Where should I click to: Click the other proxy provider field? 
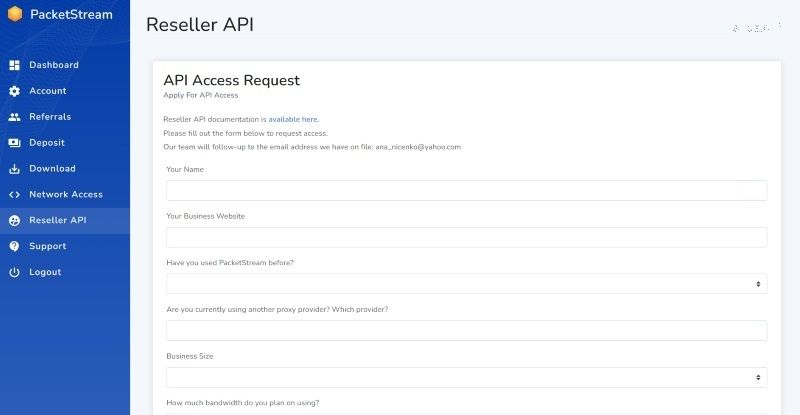466,331
